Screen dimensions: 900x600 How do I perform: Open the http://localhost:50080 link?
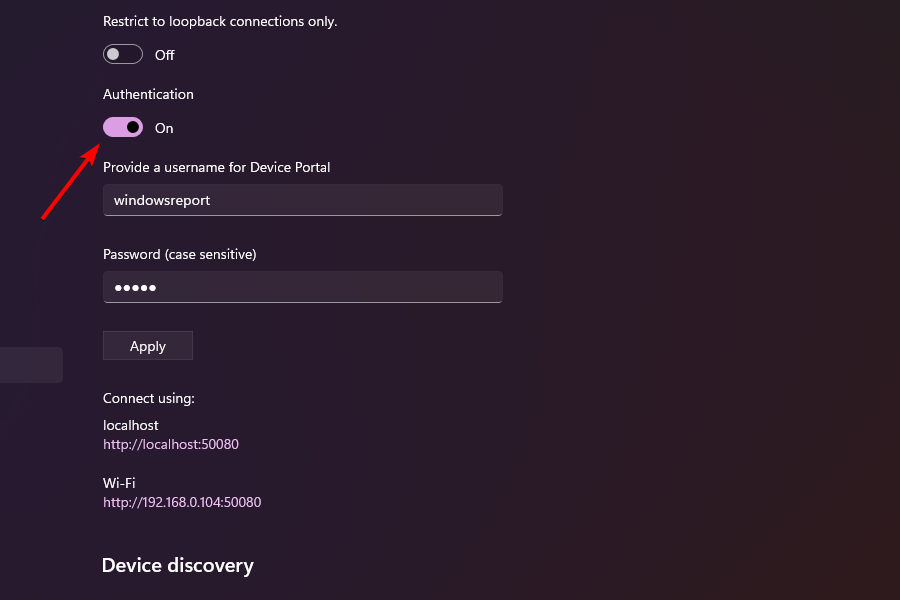pyautogui.click(x=171, y=444)
